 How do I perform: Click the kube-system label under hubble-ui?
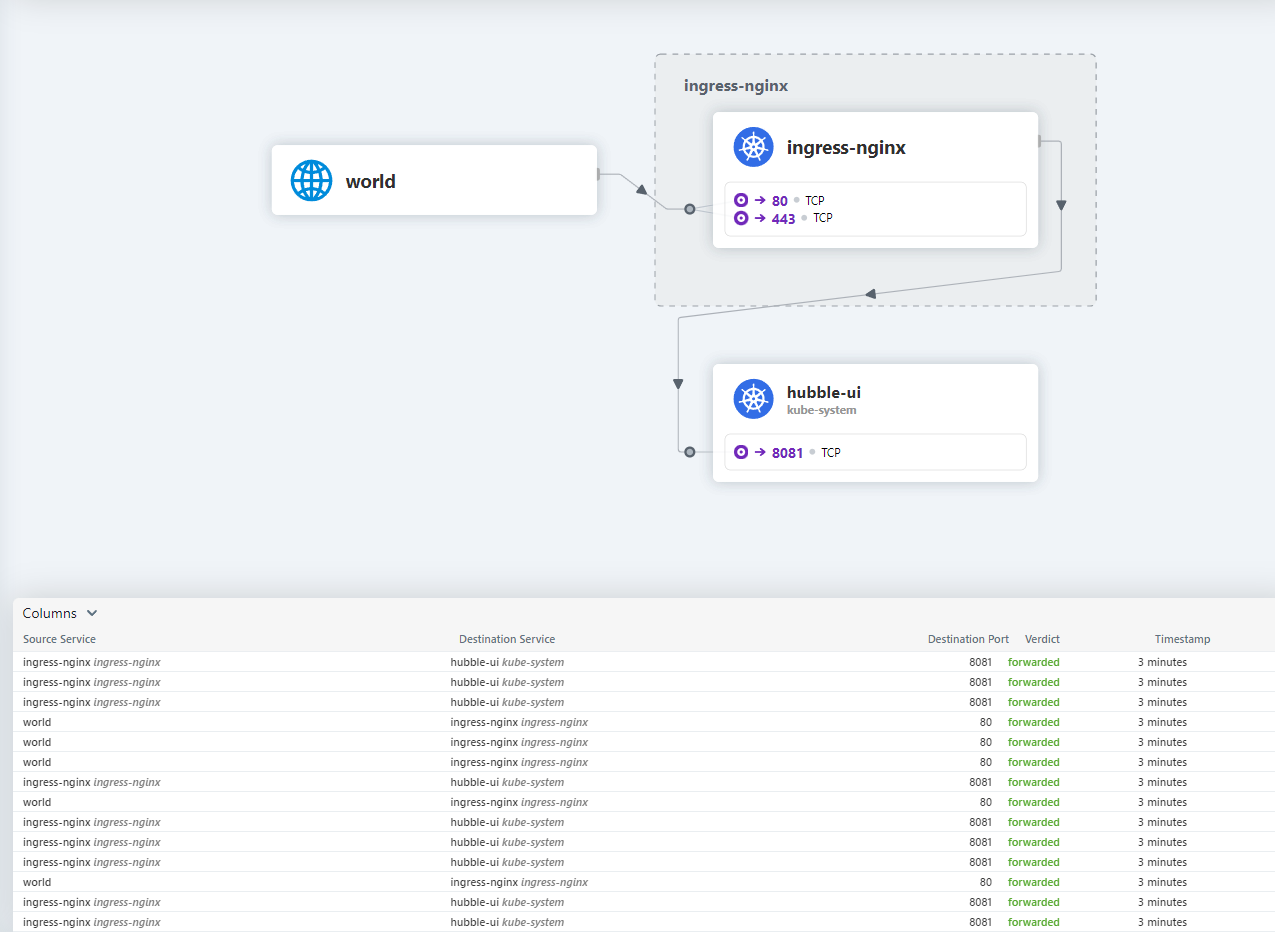[x=822, y=410]
